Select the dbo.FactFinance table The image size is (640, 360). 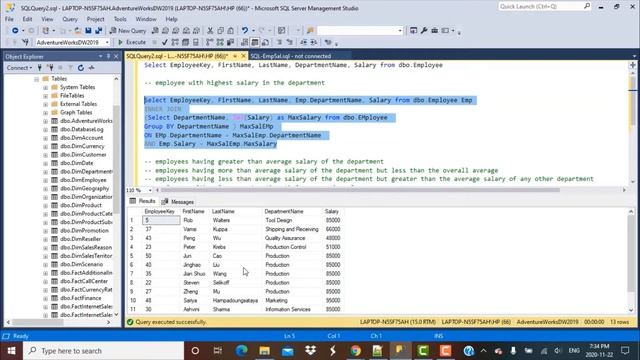pos(80,298)
